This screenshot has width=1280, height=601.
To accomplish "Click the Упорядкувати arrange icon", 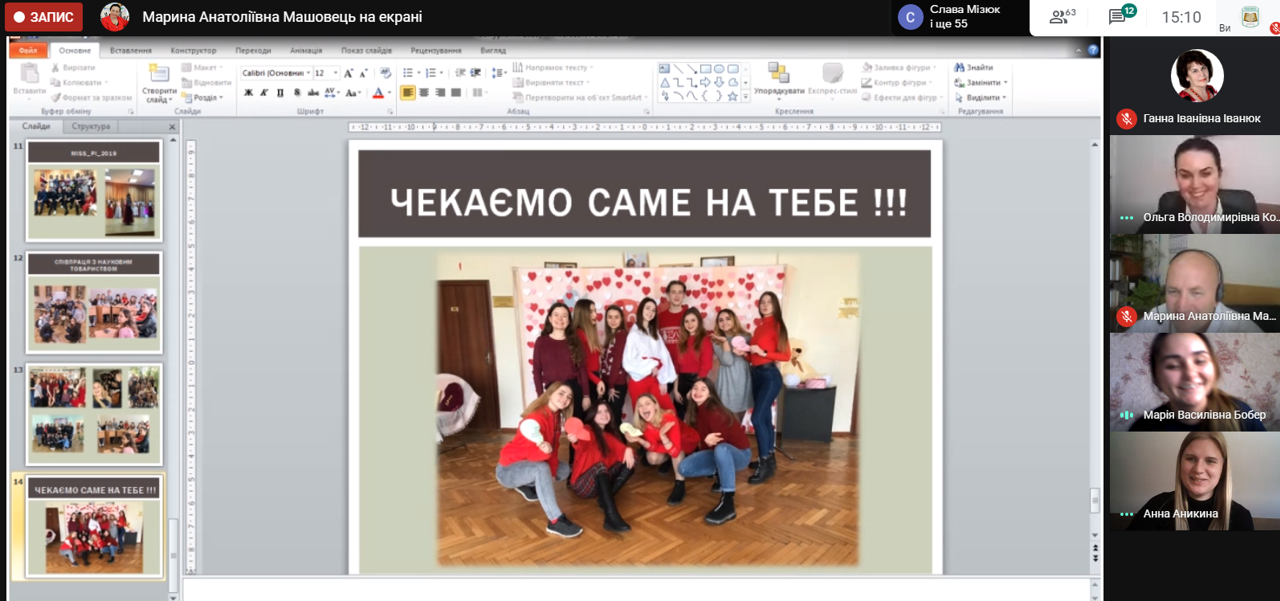I will (778, 74).
